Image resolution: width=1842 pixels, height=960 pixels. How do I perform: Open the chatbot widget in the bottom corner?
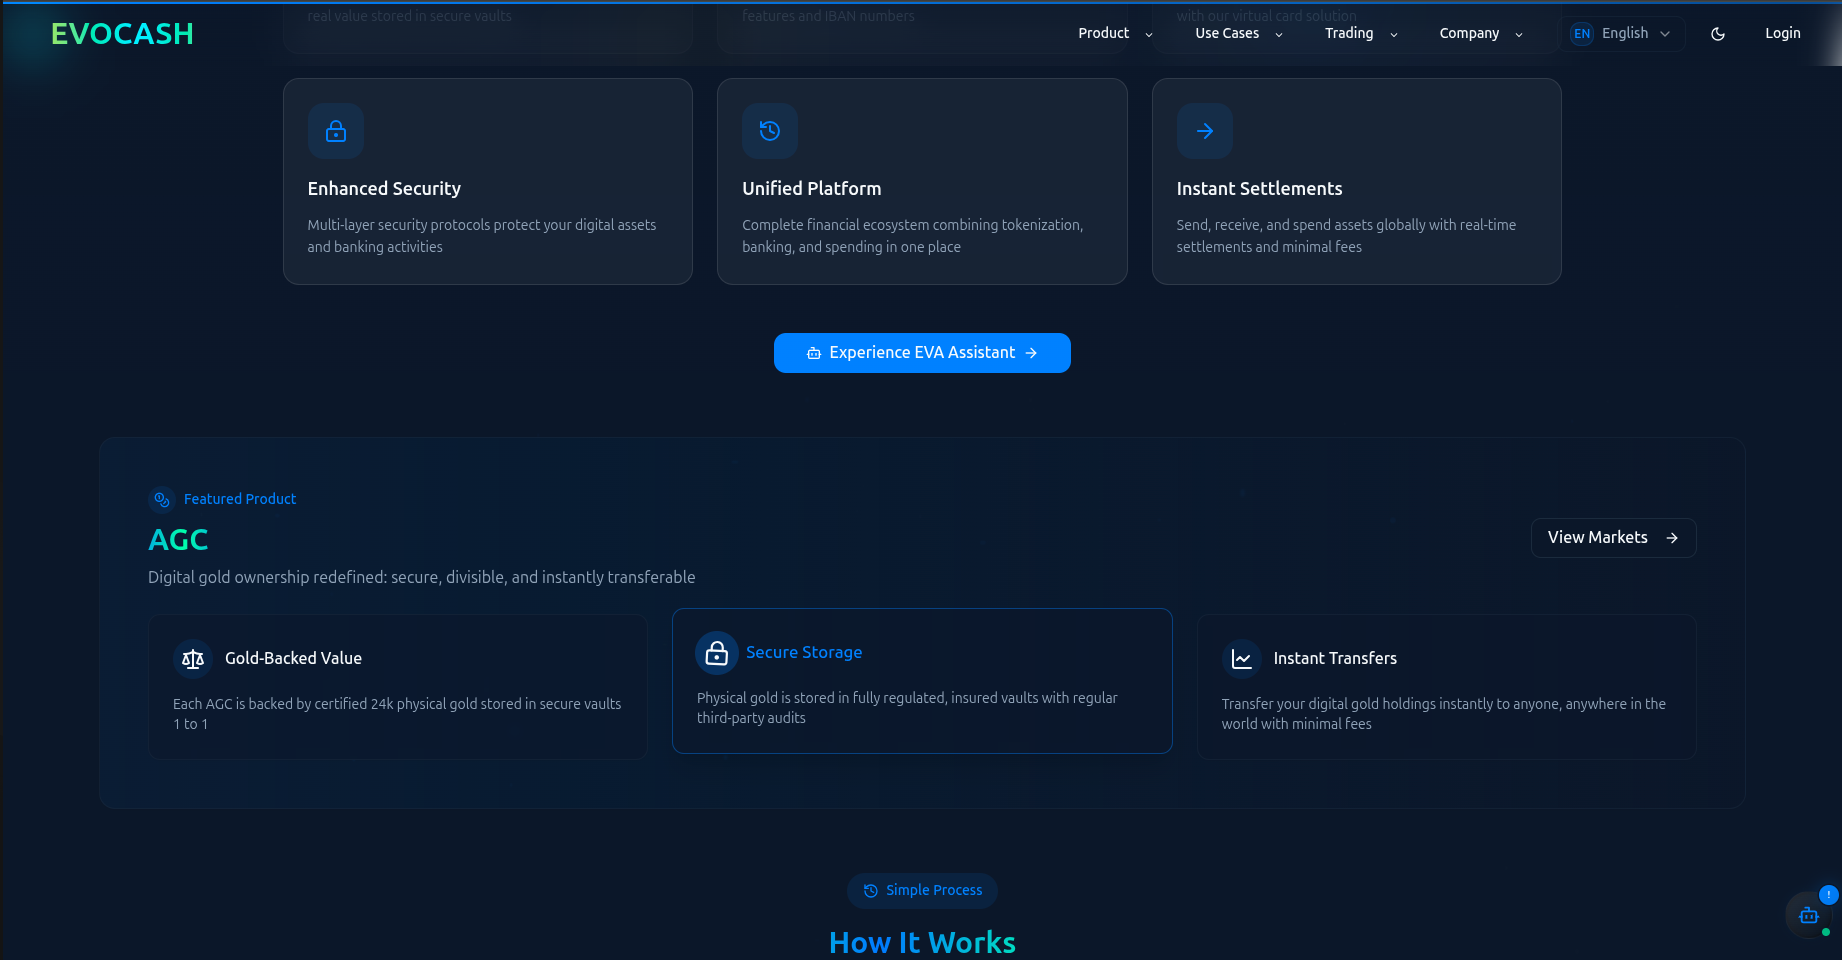tap(1808, 915)
